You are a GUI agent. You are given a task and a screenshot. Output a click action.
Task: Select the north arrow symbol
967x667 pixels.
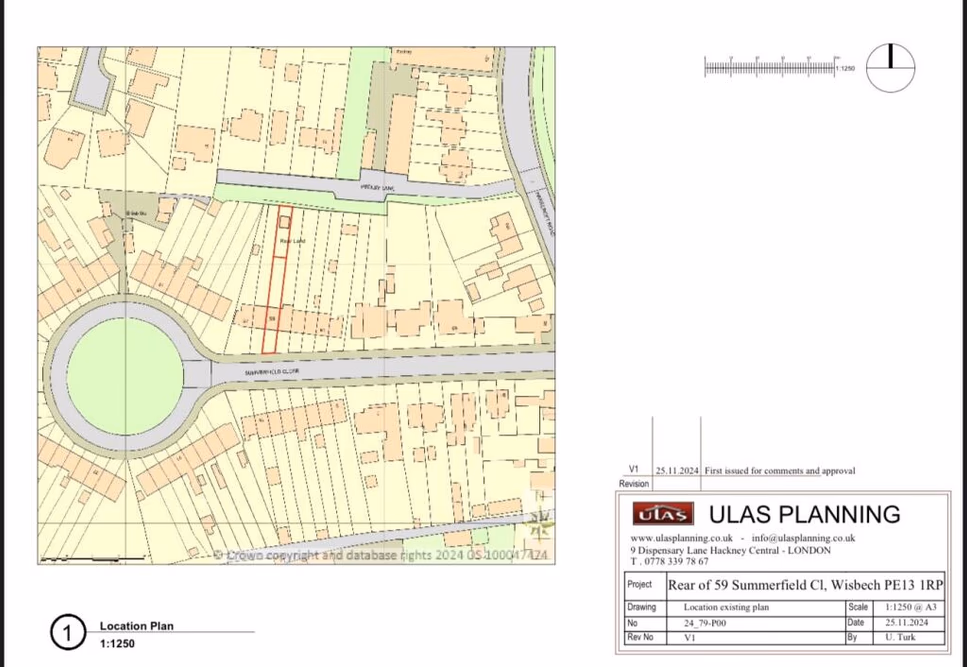pos(889,68)
